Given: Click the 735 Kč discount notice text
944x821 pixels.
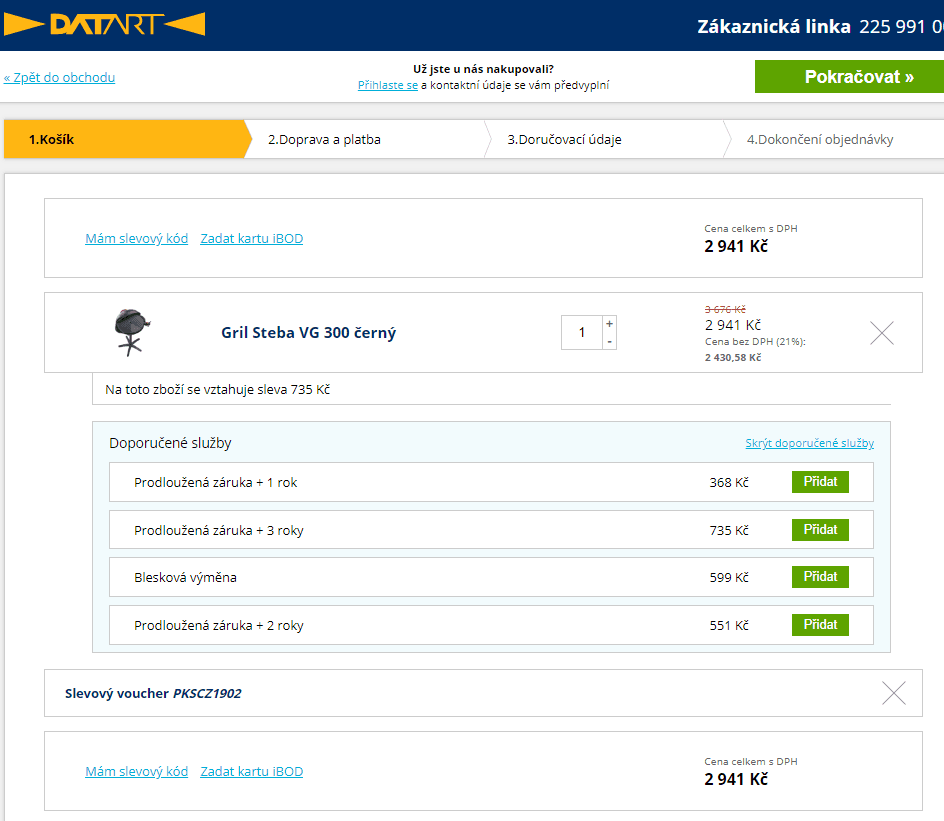Looking at the screenshot, I should pos(217,389).
